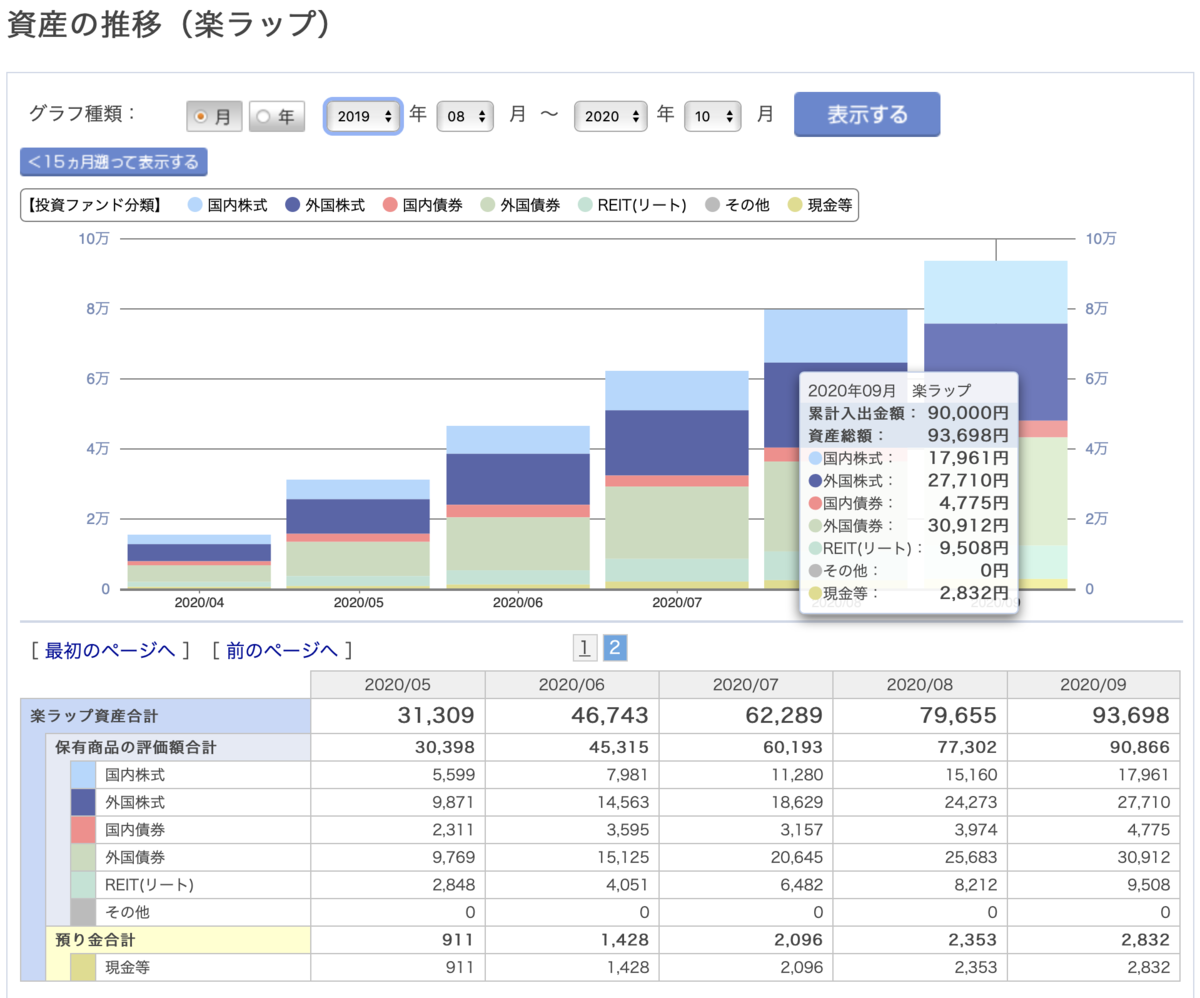The height and width of the screenshot is (998, 1200).
Task: Click the 2020/05 bar in the chart
Action: [x=358, y=535]
